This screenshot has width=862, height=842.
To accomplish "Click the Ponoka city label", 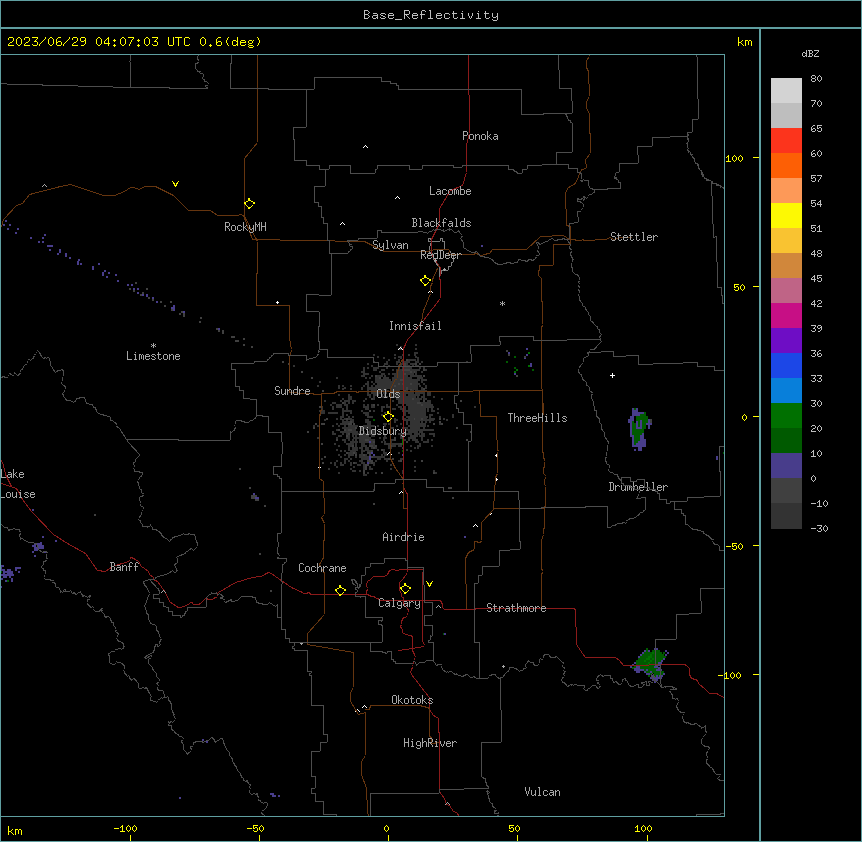I will (480, 136).
